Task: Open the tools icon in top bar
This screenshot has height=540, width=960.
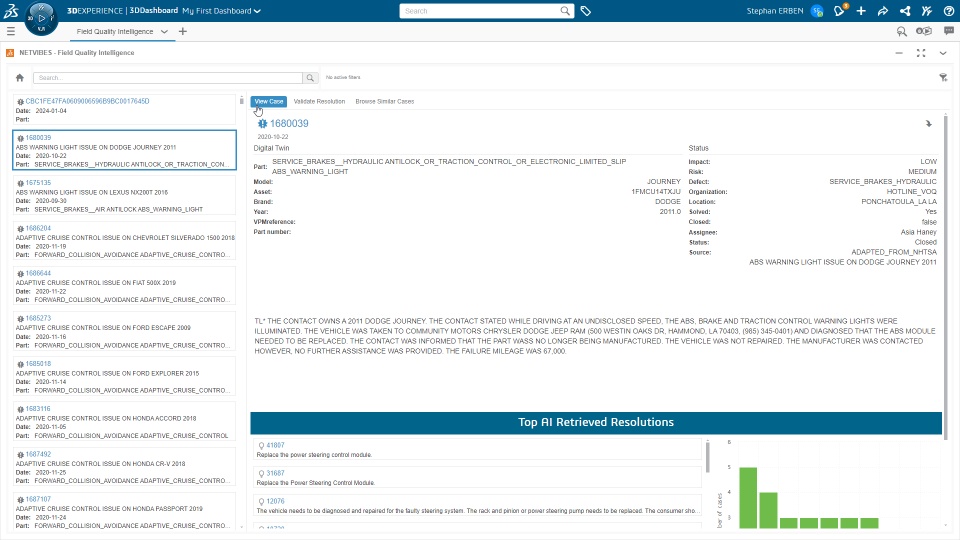Action: 926,11
